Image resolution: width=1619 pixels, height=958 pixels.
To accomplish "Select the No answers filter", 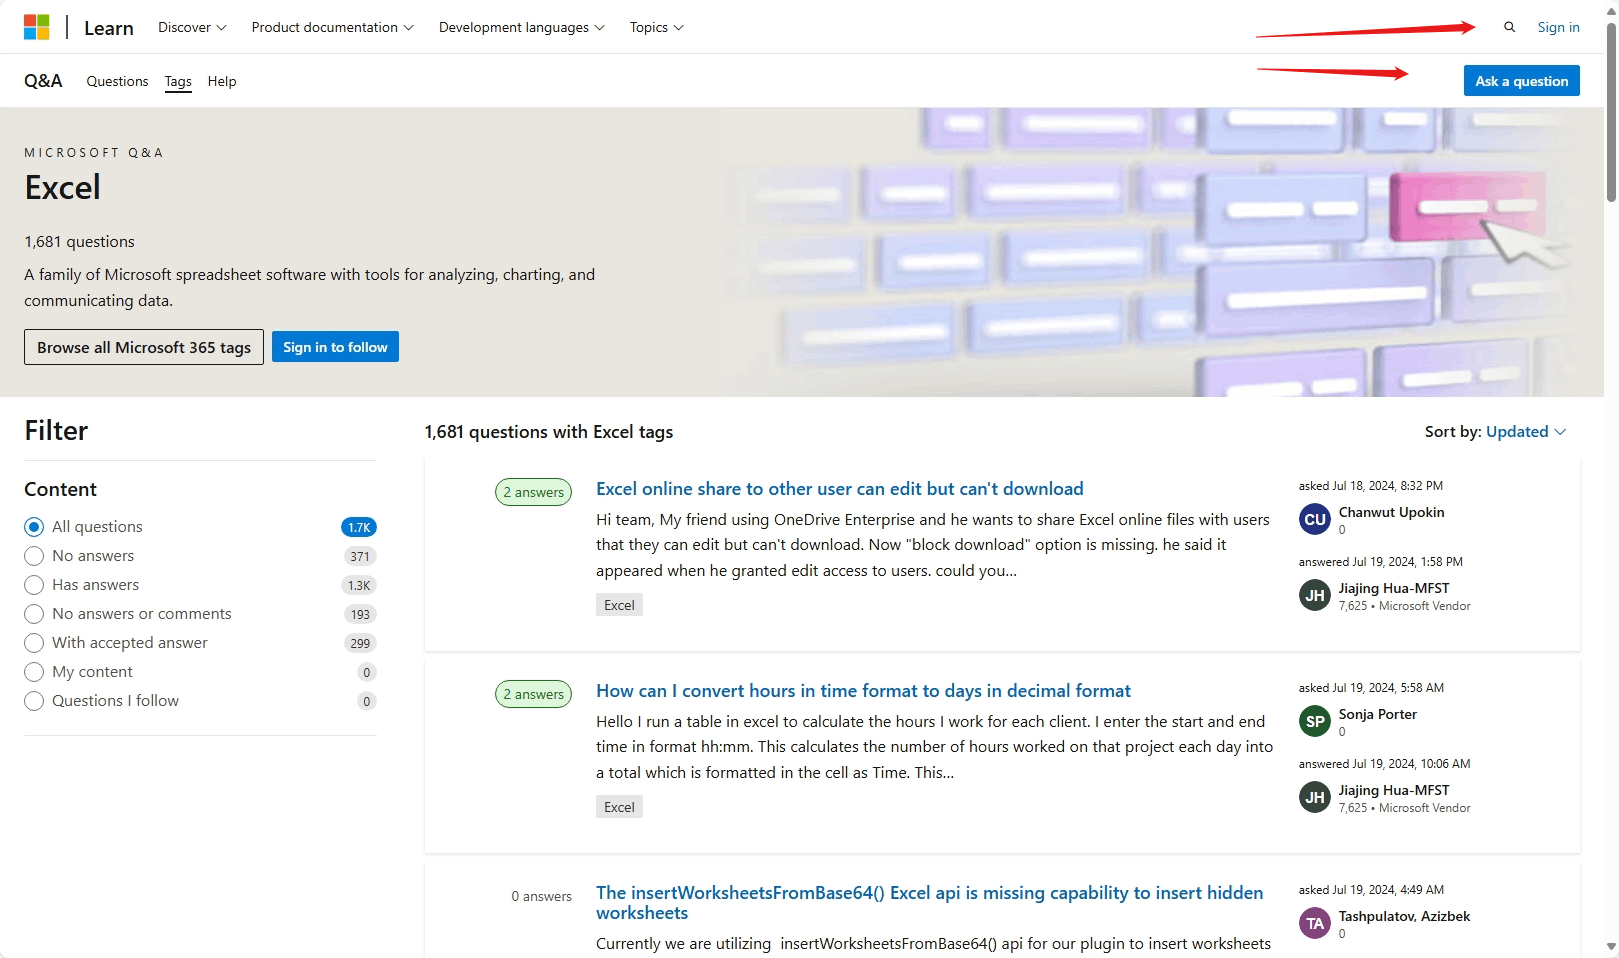I will [34, 556].
